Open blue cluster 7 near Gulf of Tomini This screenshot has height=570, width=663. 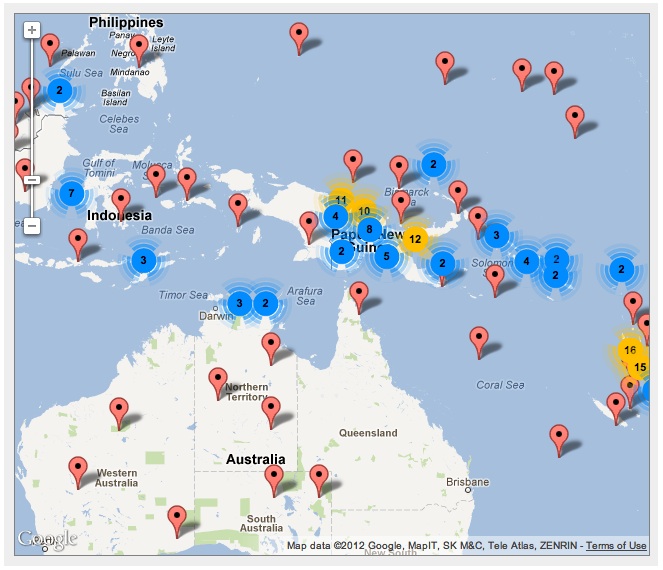pos(71,193)
